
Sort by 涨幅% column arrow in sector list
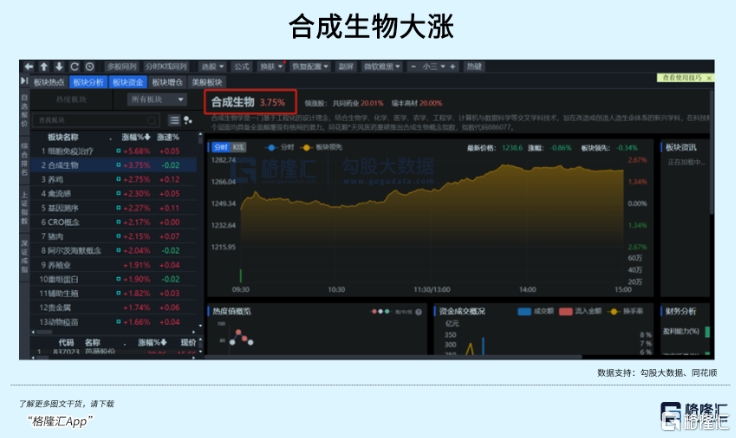coord(147,137)
